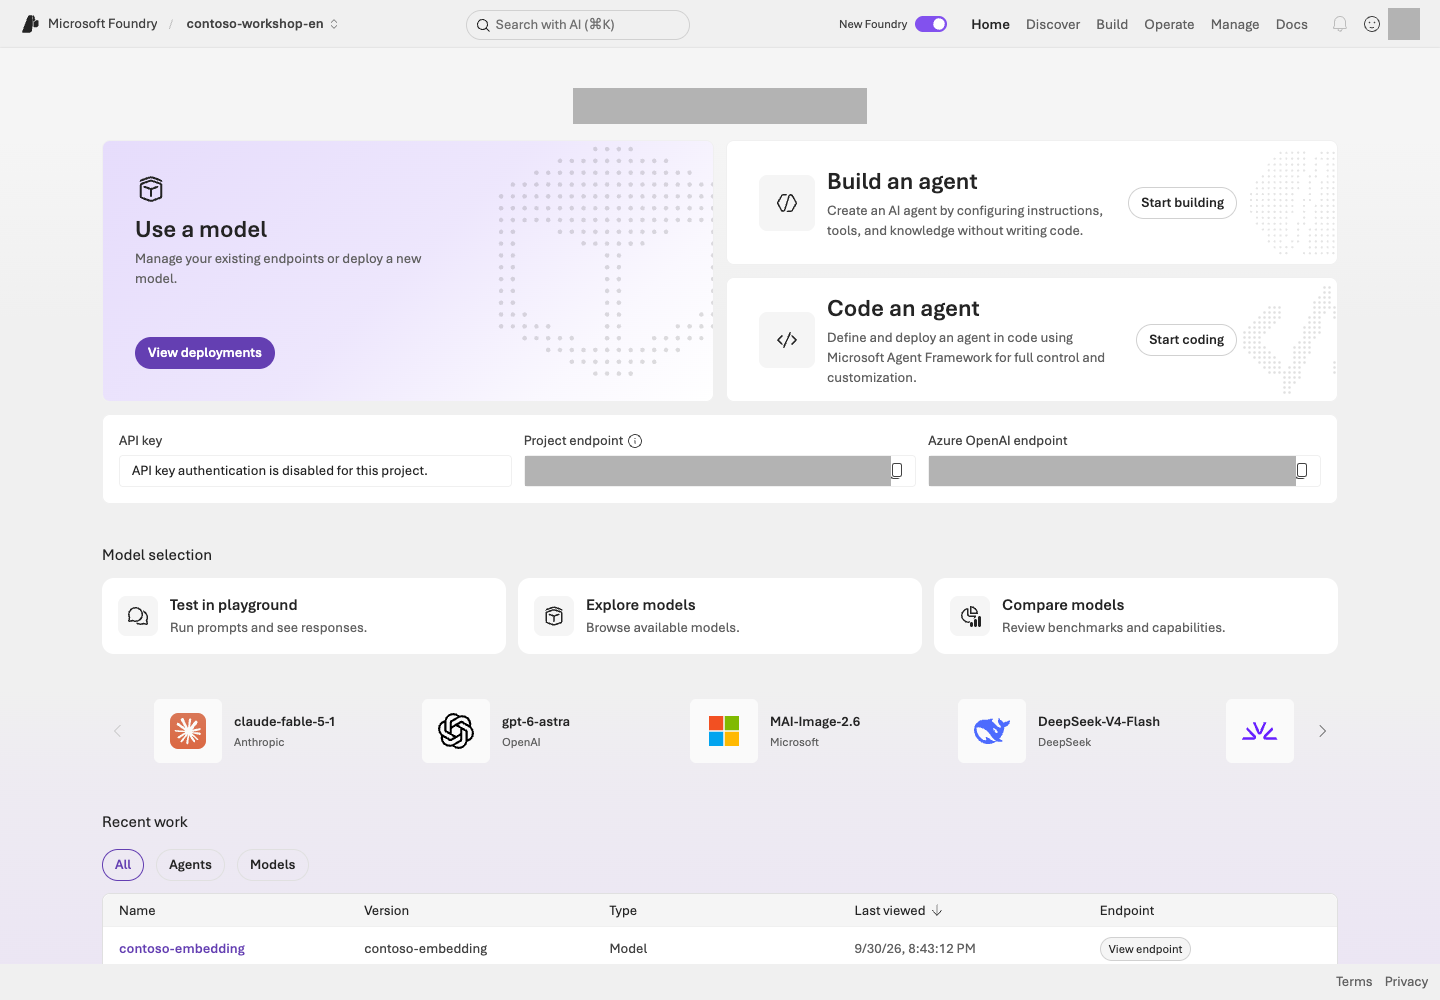
Task: Select the Microsoft MAI-Image-2.6 logo
Action: pos(724,731)
